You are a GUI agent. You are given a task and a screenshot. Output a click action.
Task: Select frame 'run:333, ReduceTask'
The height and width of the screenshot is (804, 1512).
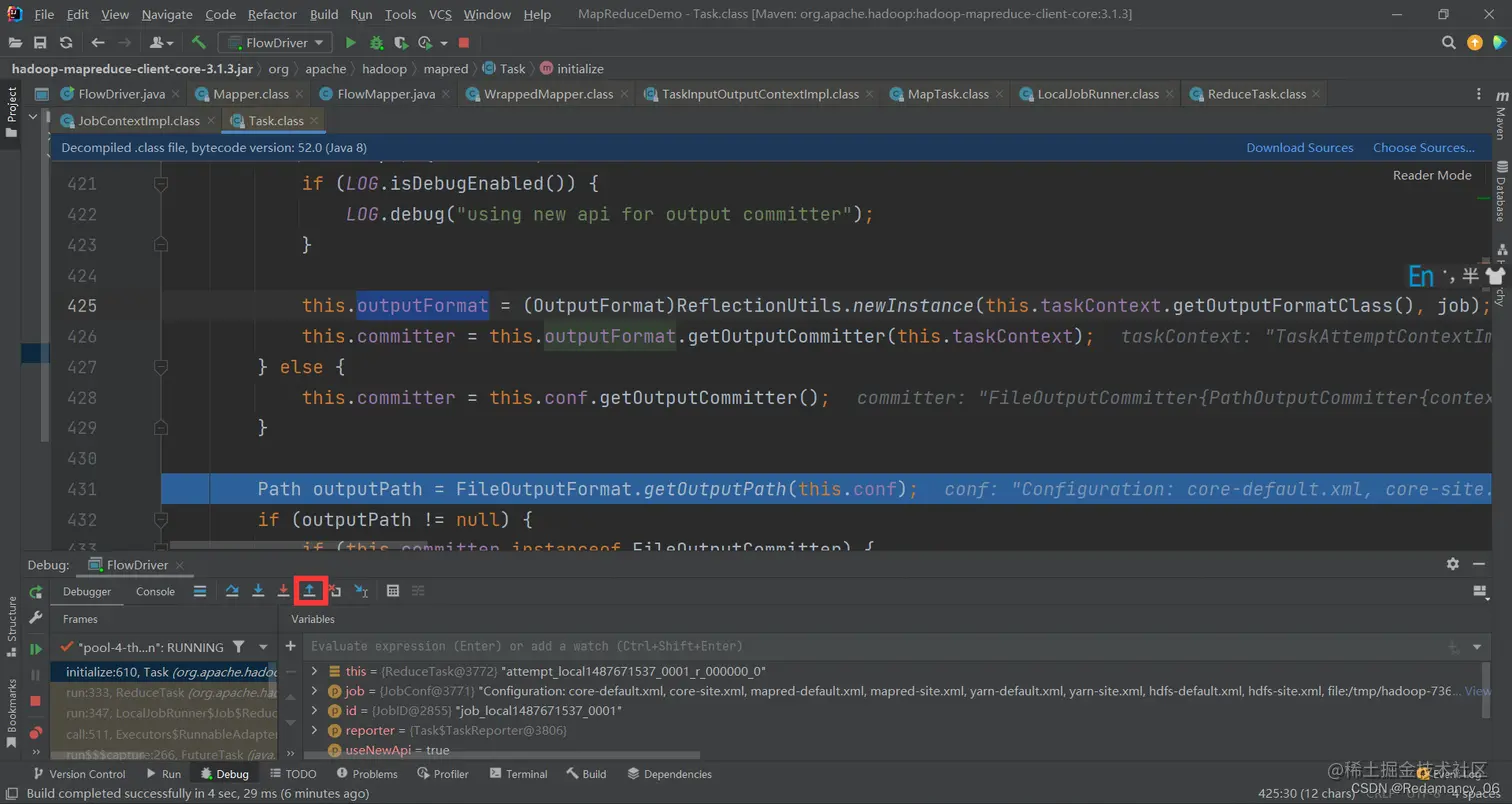tap(163, 692)
